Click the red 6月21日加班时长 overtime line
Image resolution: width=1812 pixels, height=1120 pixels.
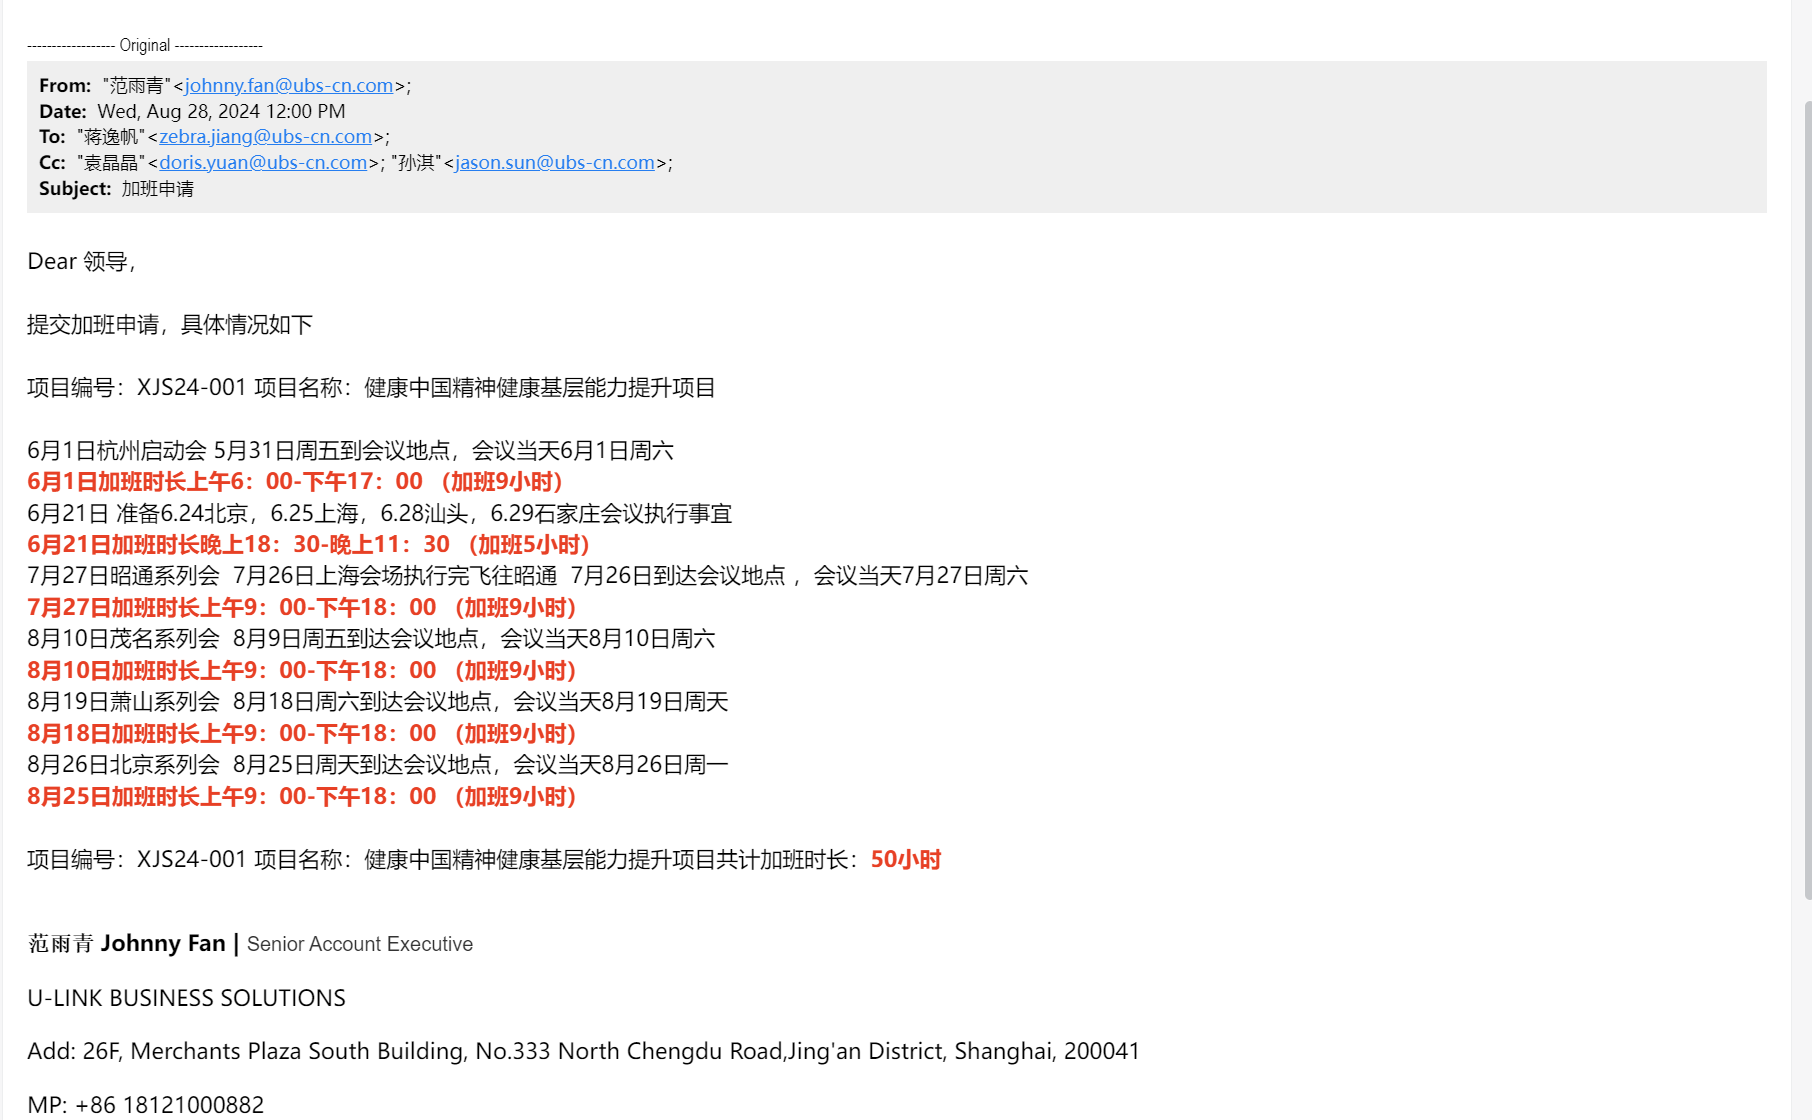[308, 545]
